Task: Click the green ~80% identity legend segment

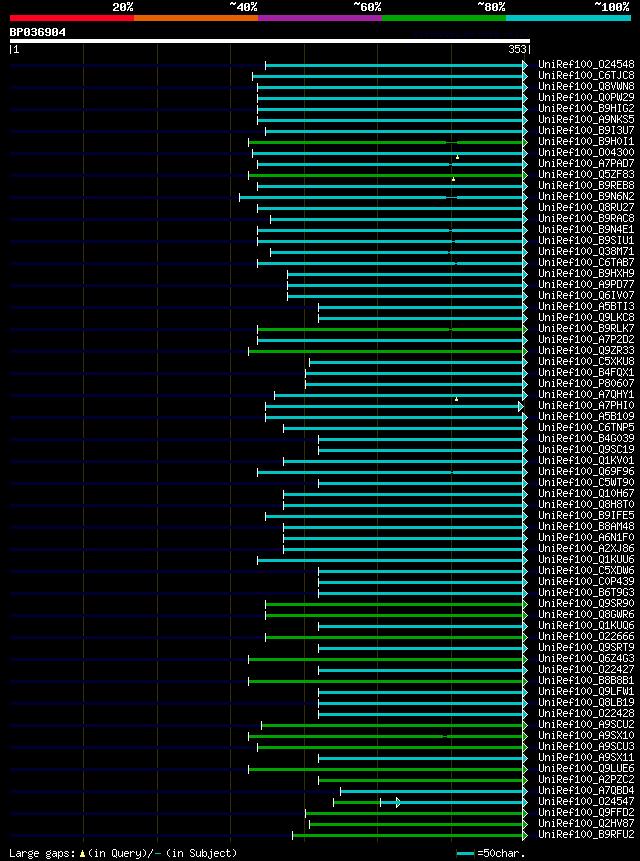Action: point(444,18)
